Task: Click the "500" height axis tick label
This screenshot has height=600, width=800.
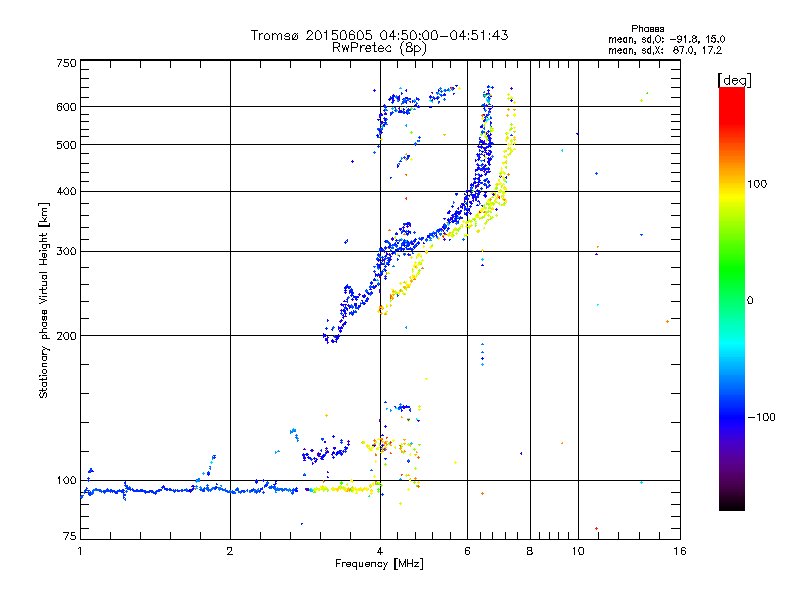Action: pos(67,145)
